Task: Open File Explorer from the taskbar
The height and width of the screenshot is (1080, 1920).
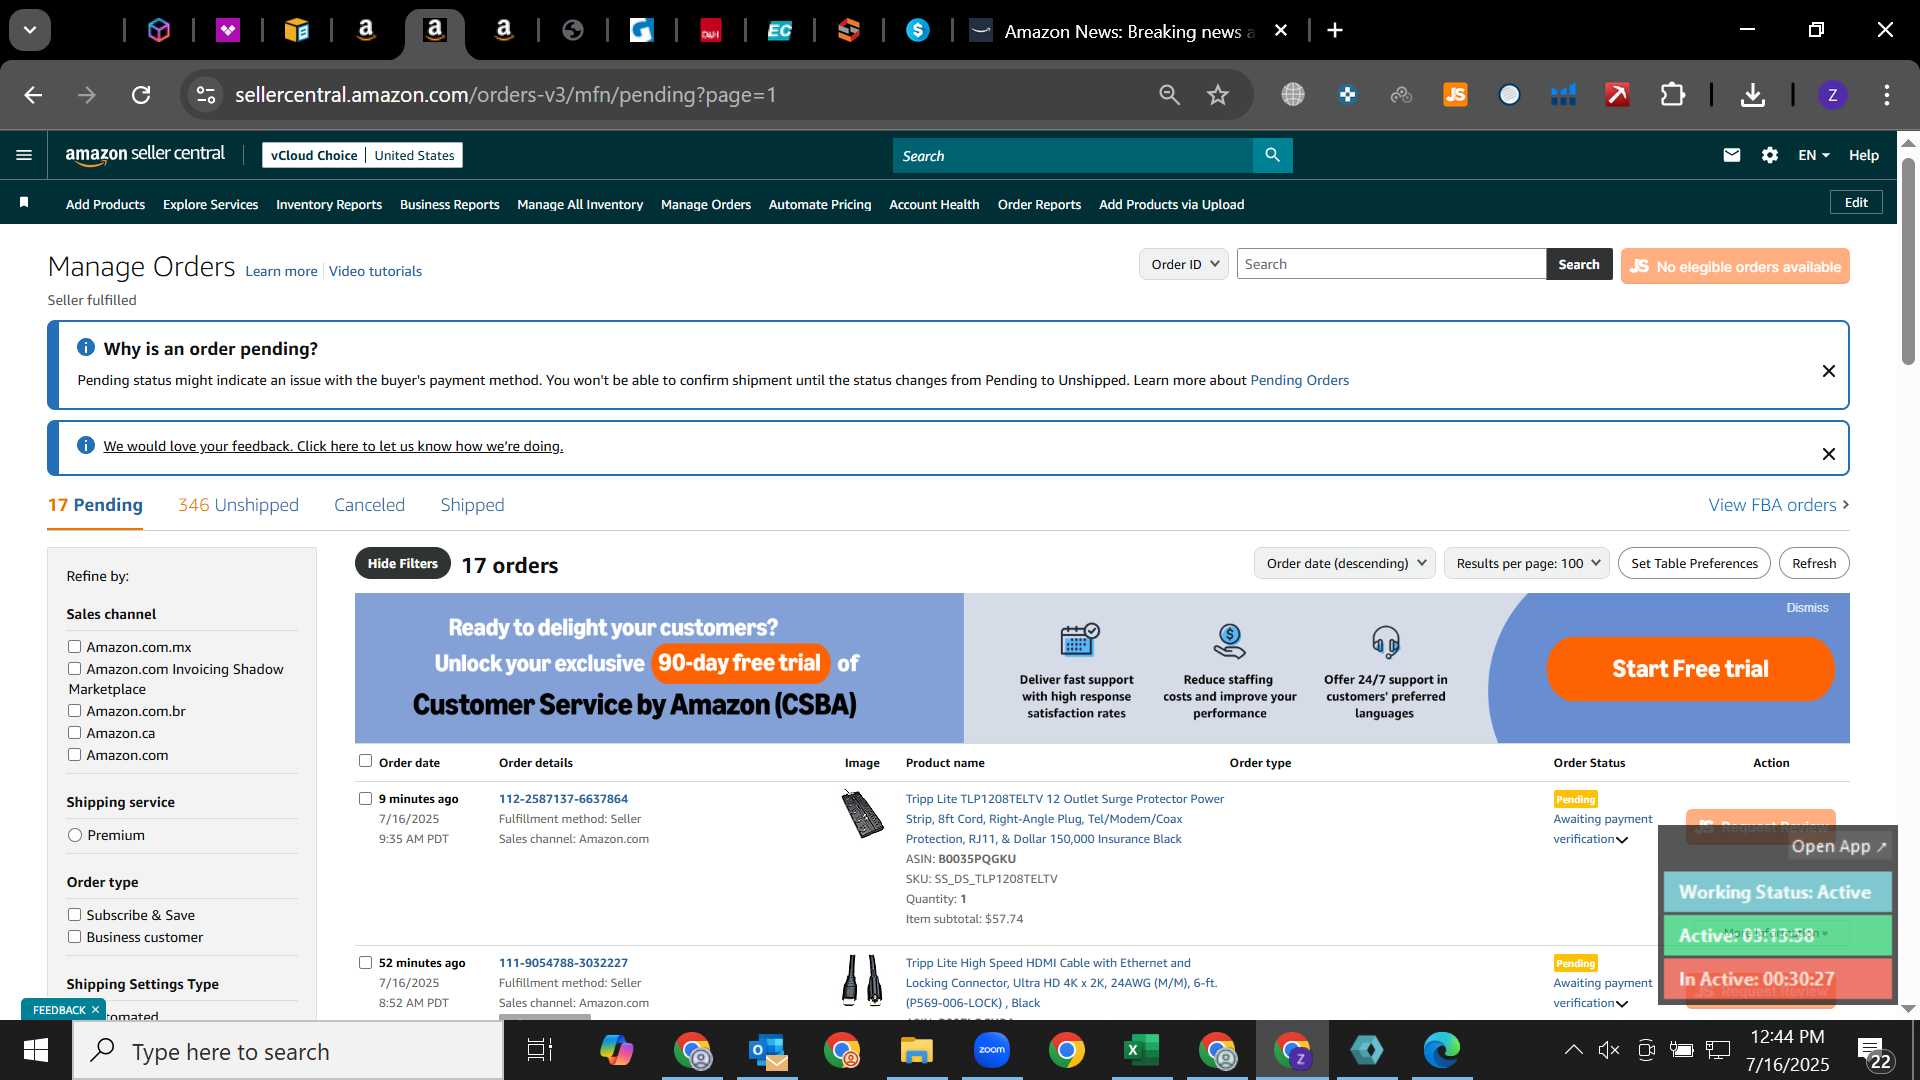Action: [916, 1050]
